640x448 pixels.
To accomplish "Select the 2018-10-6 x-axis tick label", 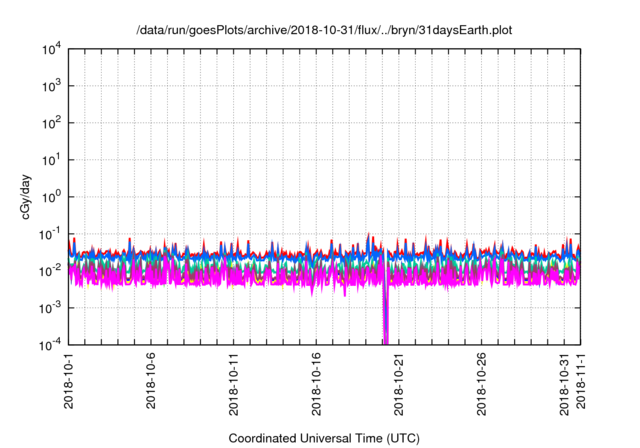I will [x=151, y=383].
